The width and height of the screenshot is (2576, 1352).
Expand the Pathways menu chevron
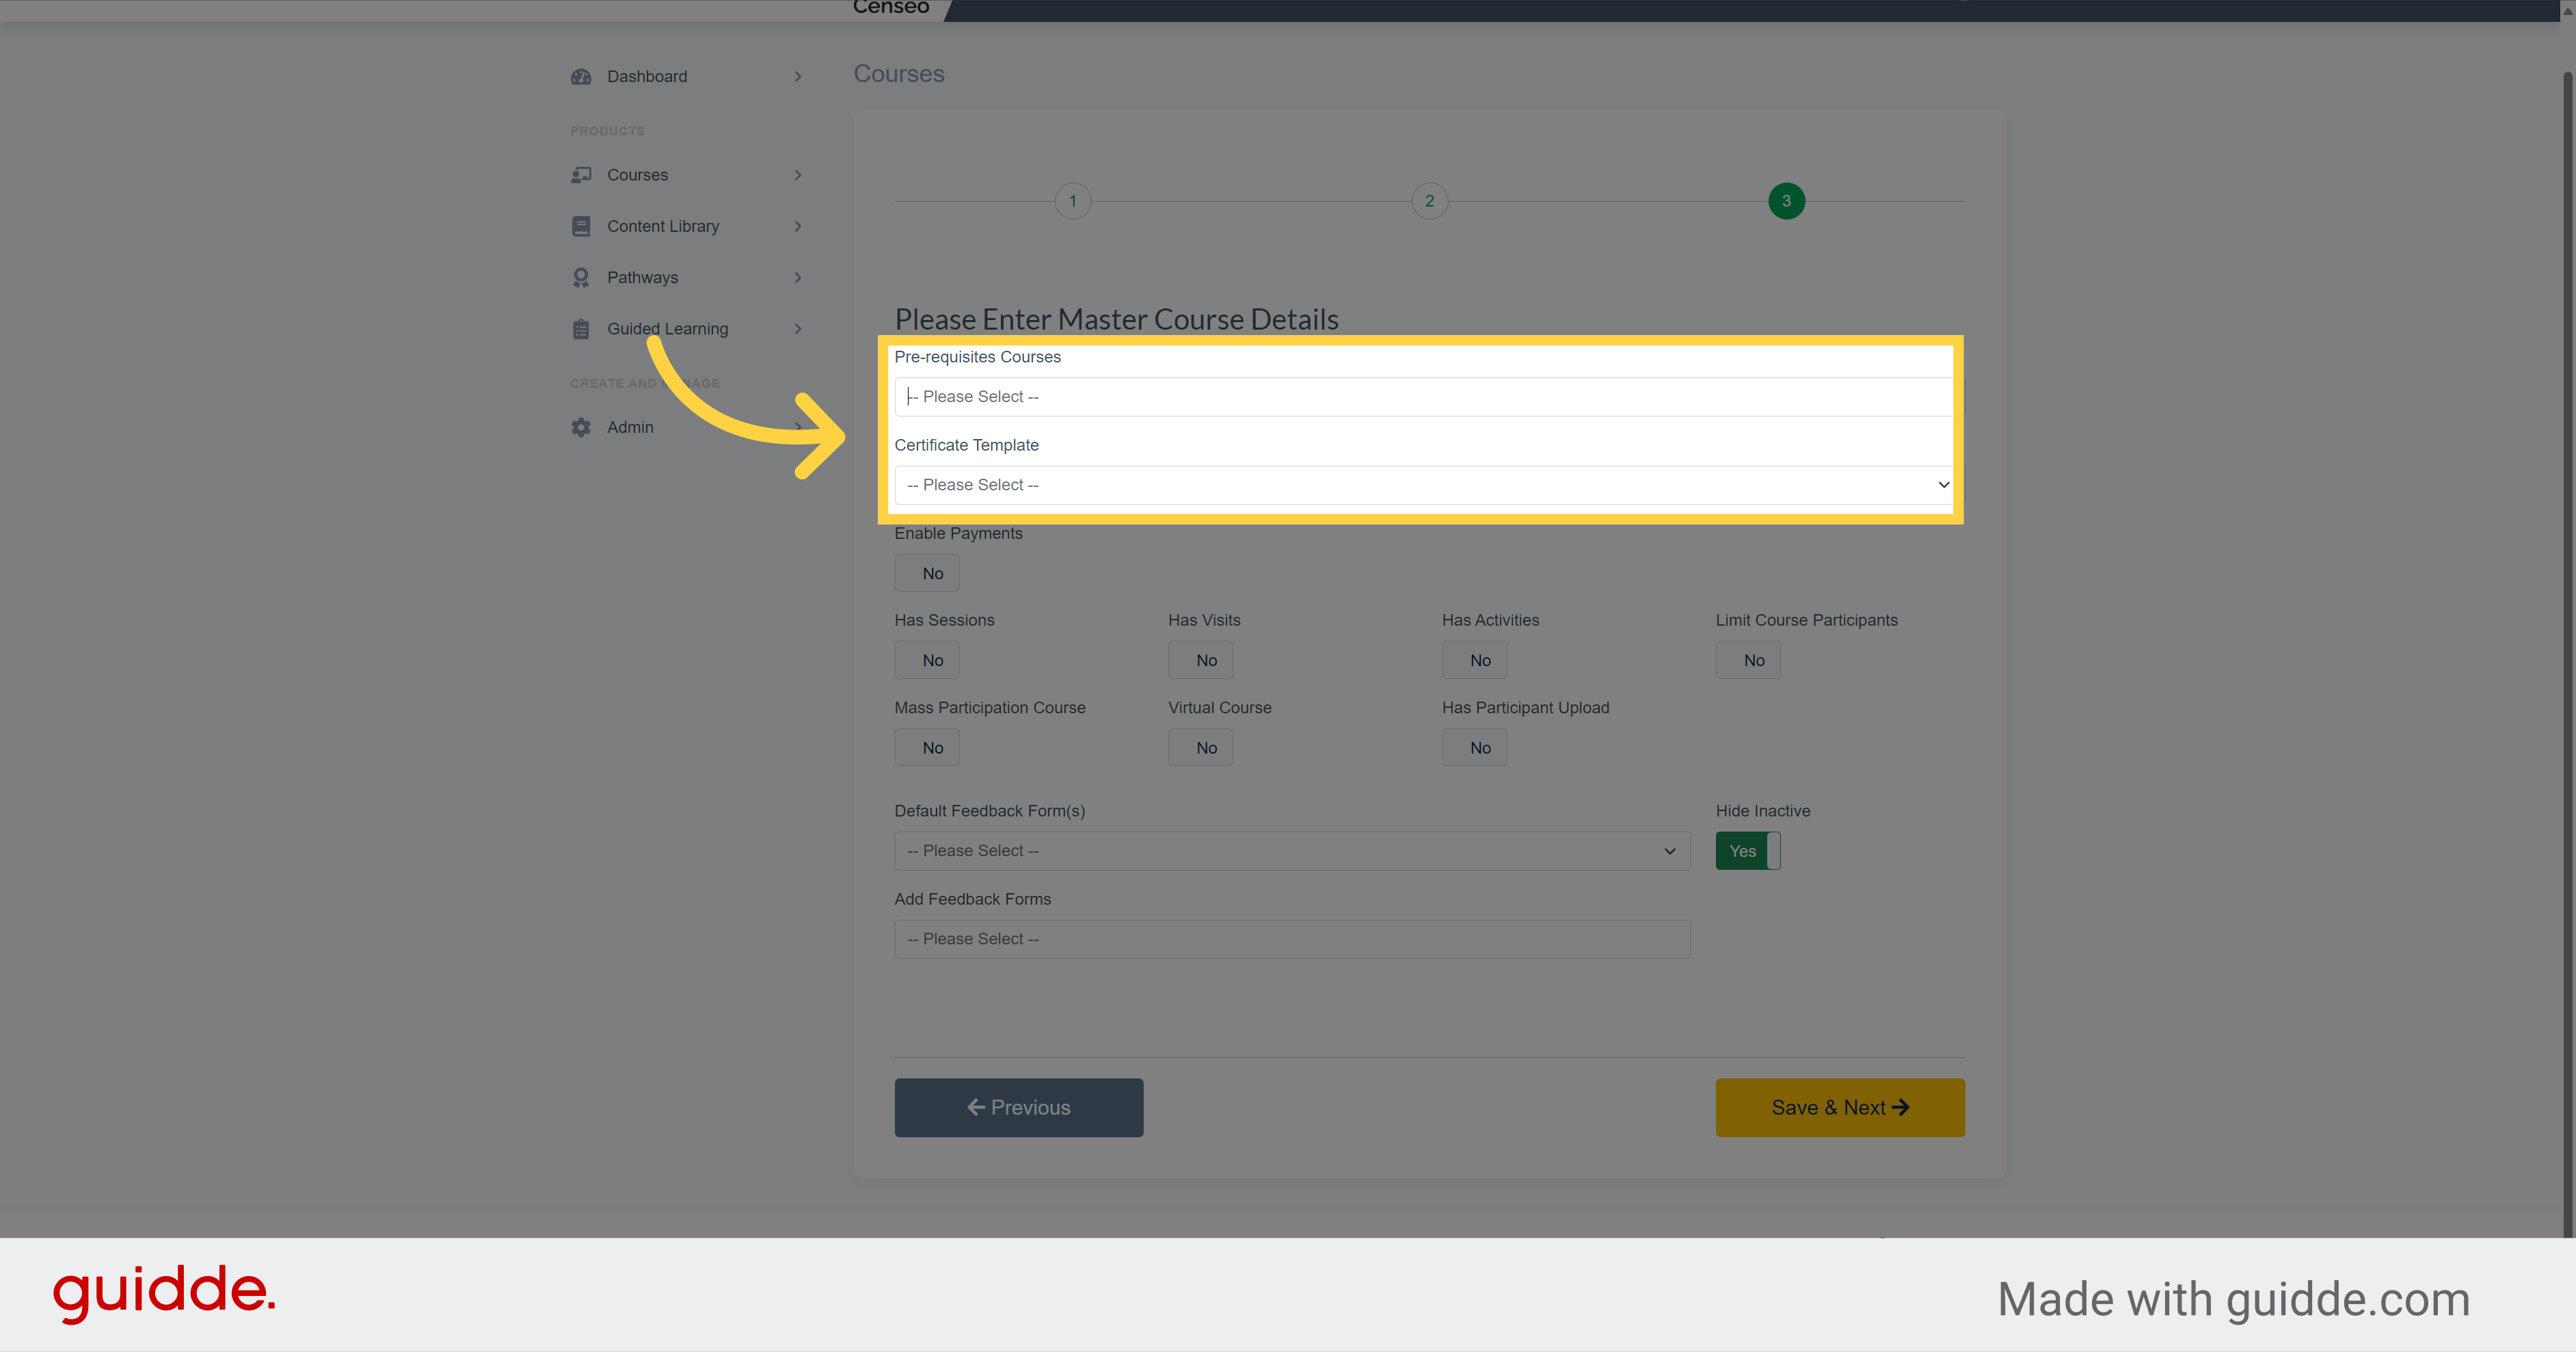pos(798,278)
